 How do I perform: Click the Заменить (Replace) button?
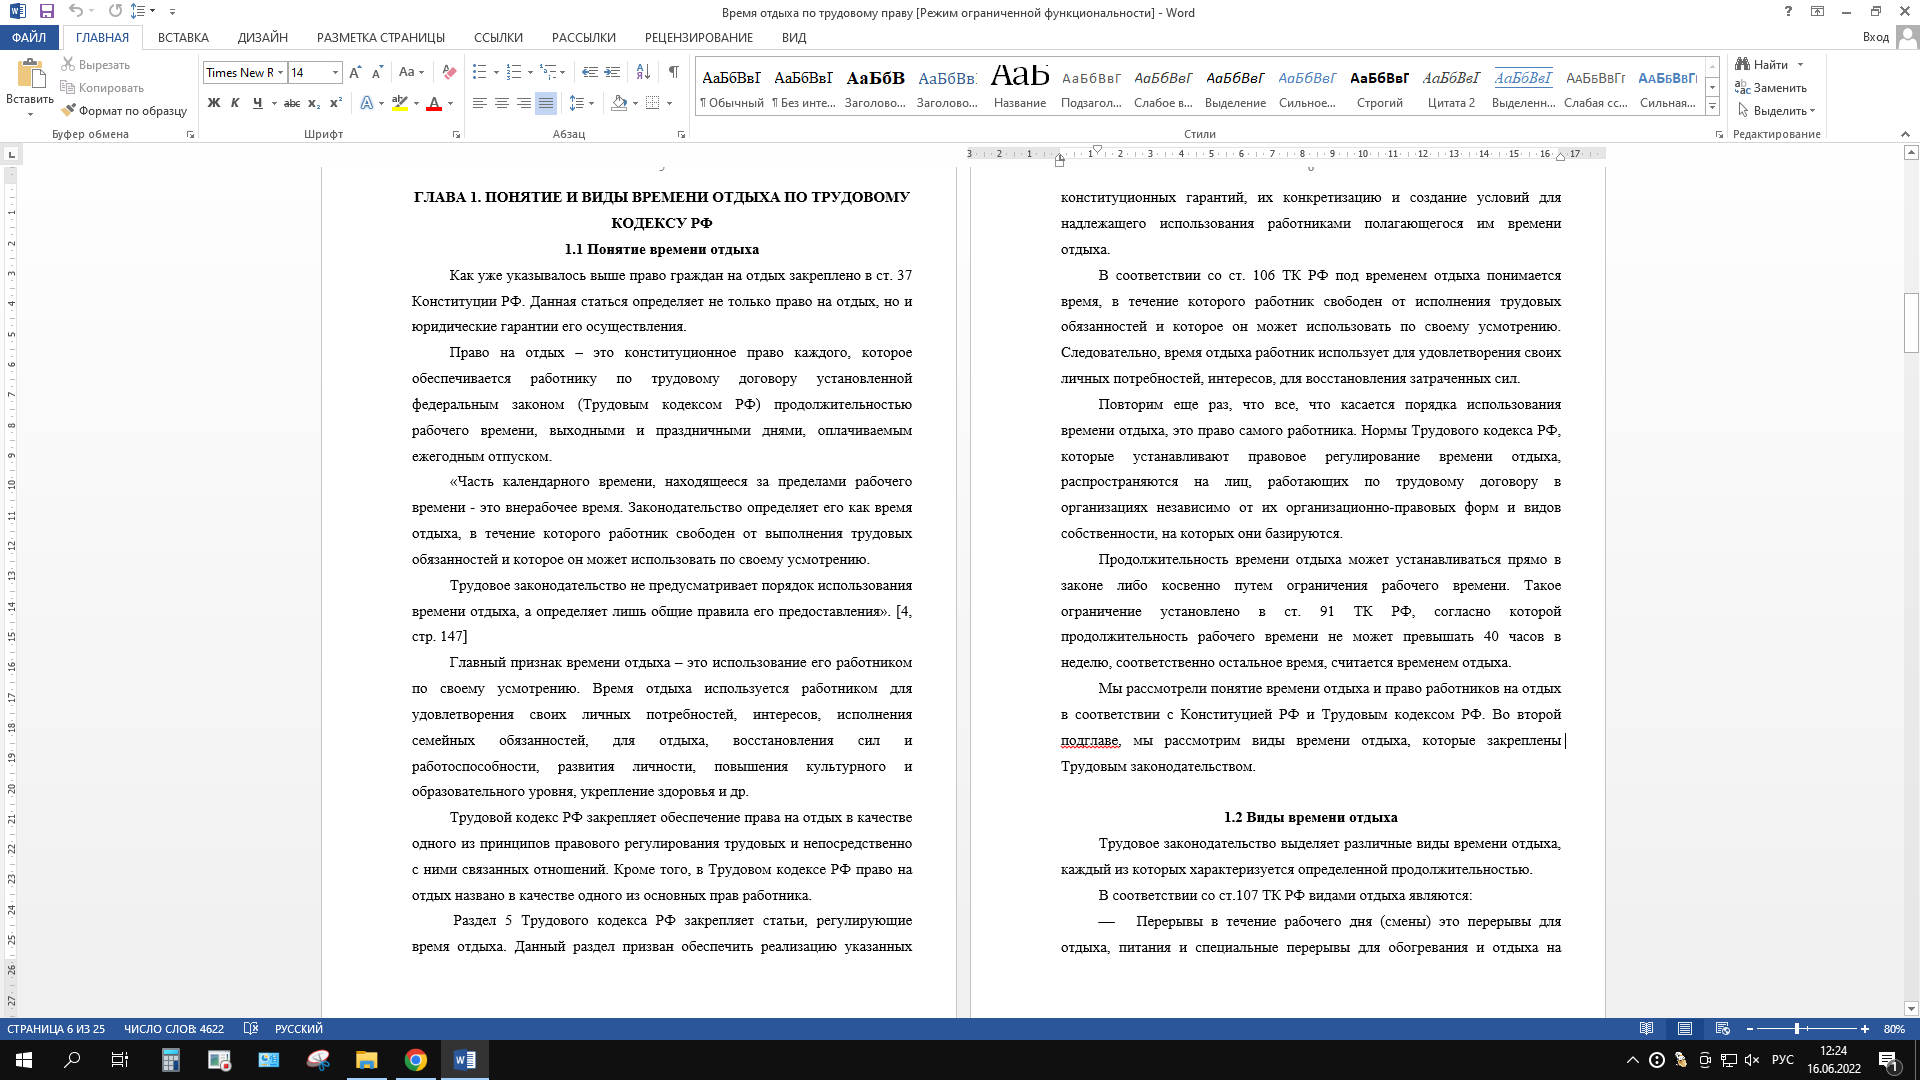point(1771,87)
